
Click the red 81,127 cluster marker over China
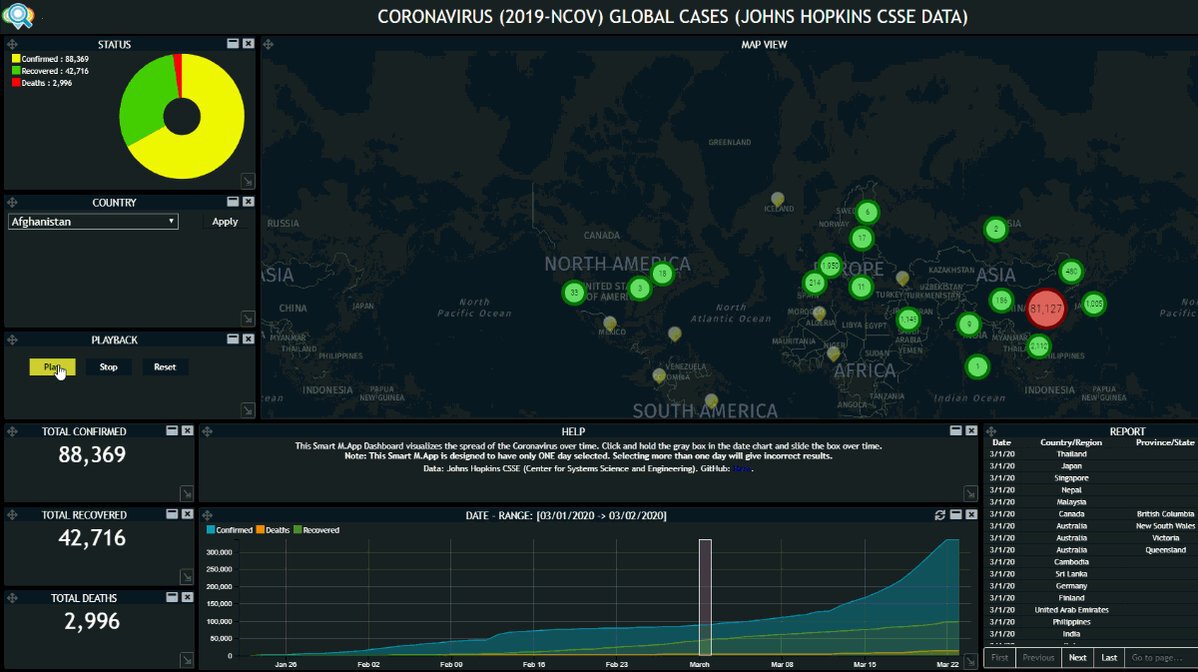[x=1044, y=309]
